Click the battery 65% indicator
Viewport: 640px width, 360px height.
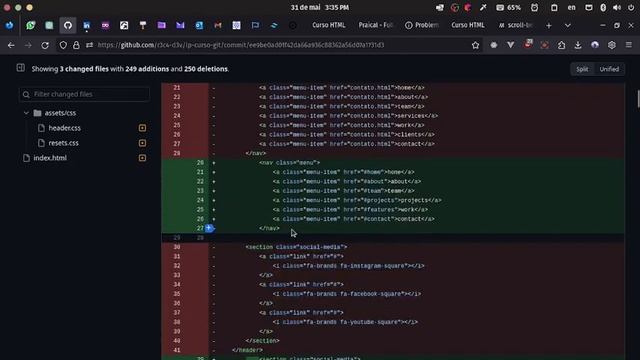click(509, 7)
